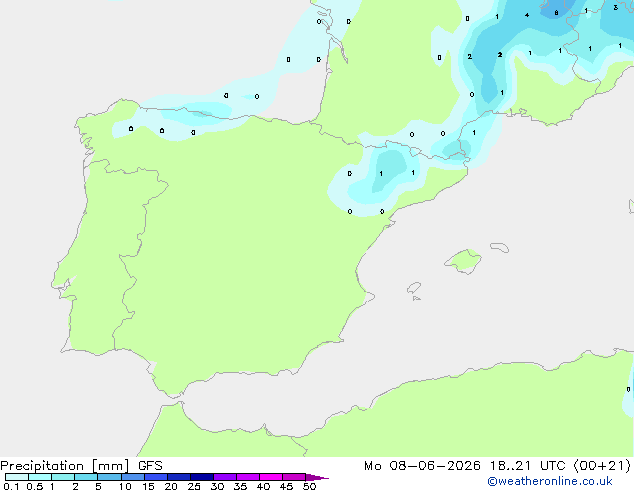634x490 pixels.
Task: Click the legend label '50'
Action: coord(310,486)
